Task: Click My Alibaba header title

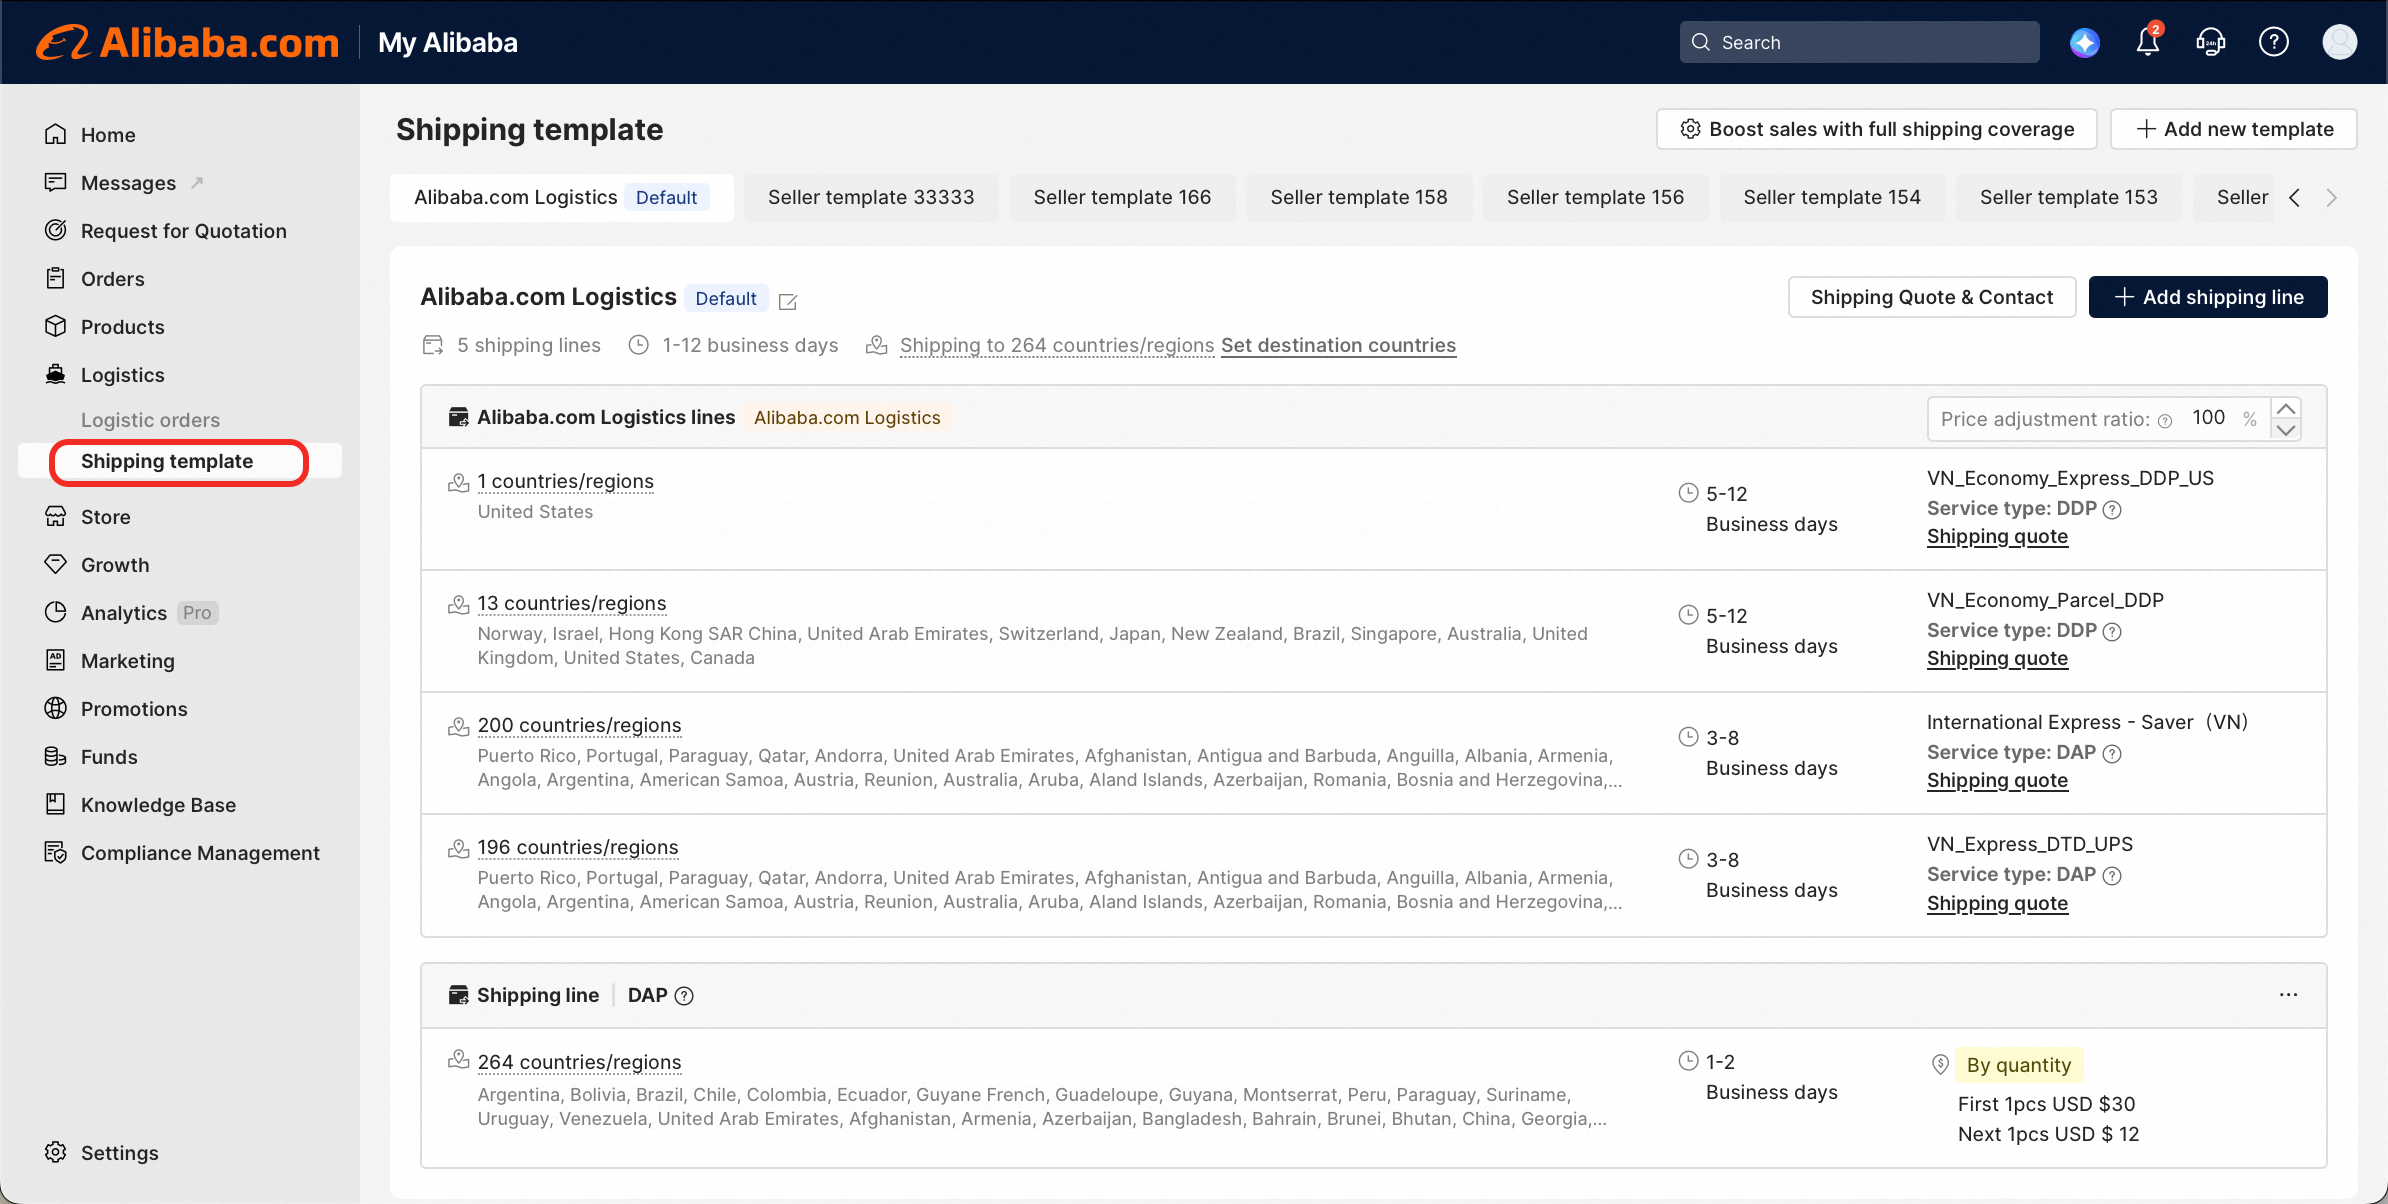Action: pyautogui.click(x=448, y=42)
